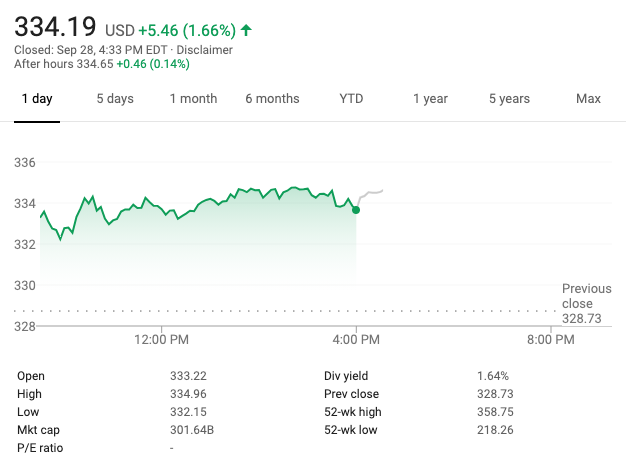Viewport: 626px width, 463px height.
Task: Click the green closing price dot
Action: 356,209
